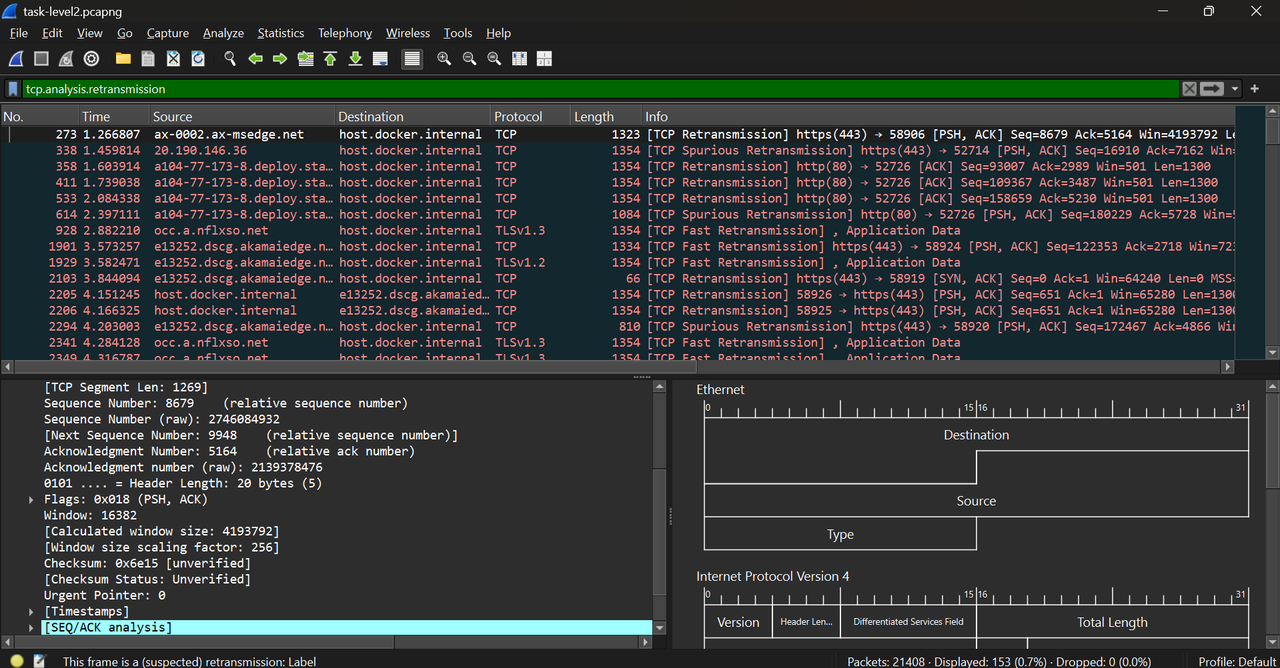Open the File menu
This screenshot has width=1280, height=668.
19,33
